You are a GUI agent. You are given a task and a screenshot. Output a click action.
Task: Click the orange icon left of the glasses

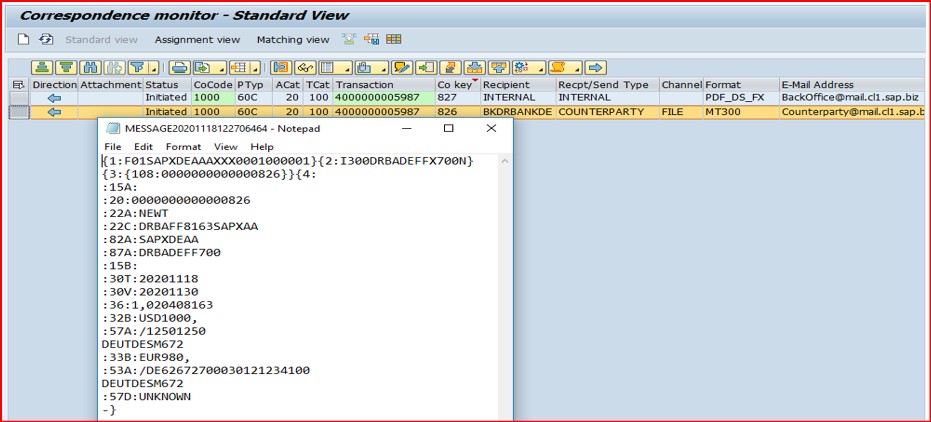point(281,68)
